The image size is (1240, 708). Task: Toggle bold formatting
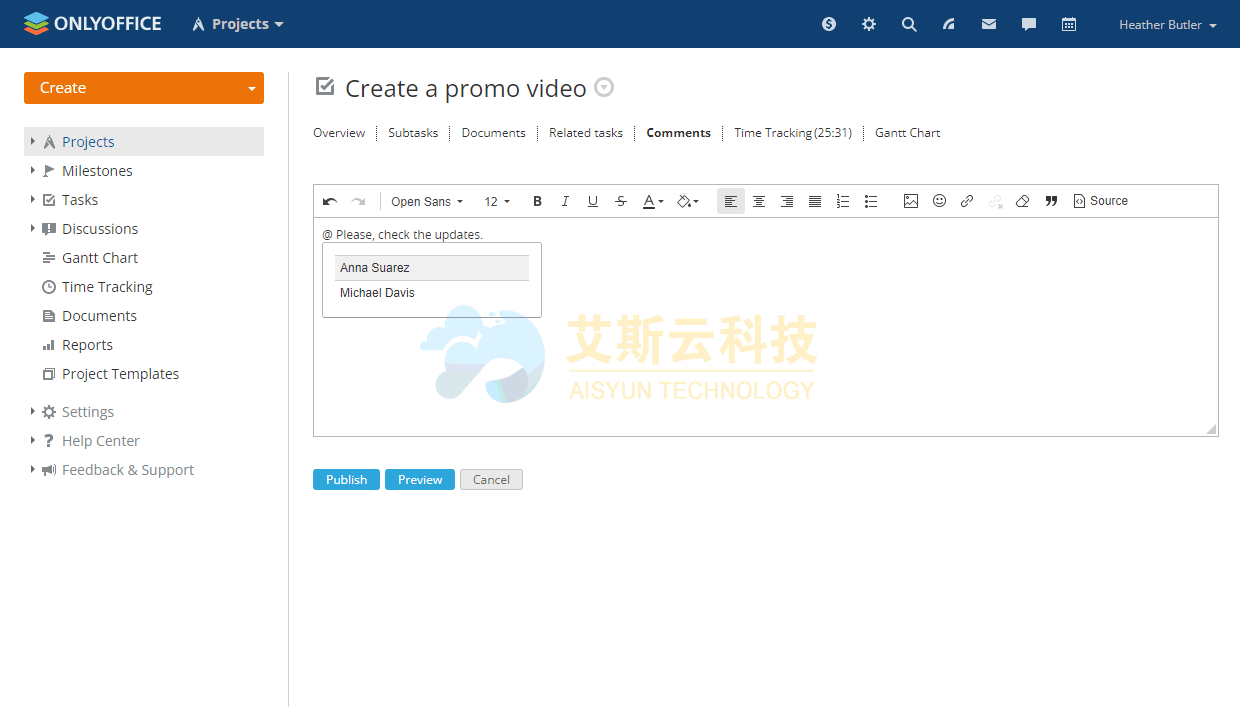click(x=537, y=201)
